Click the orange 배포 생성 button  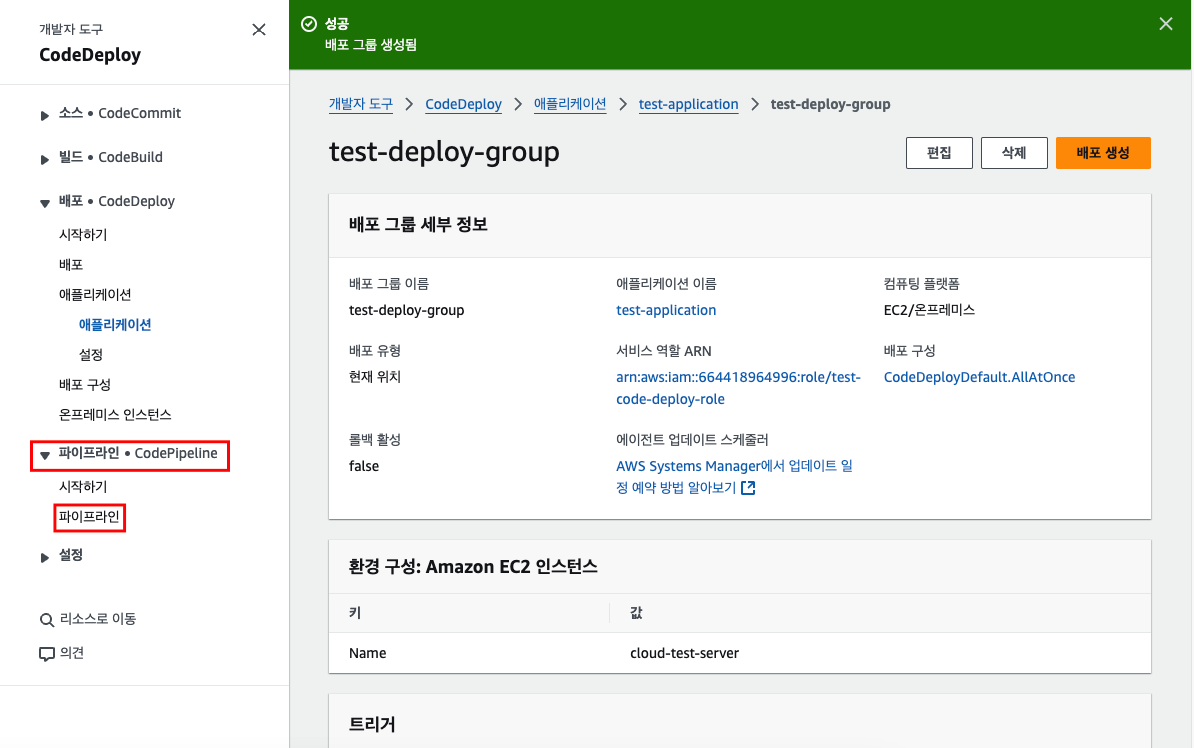click(1103, 152)
